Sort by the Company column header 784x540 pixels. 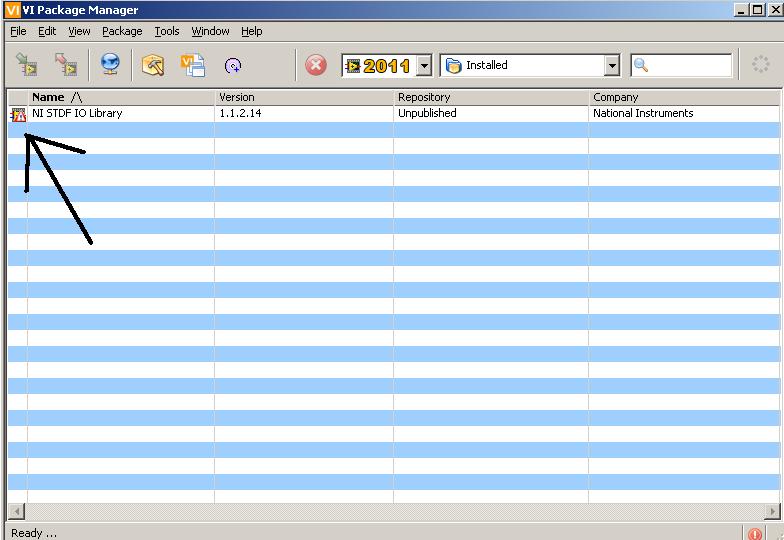pyautogui.click(x=684, y=97)
